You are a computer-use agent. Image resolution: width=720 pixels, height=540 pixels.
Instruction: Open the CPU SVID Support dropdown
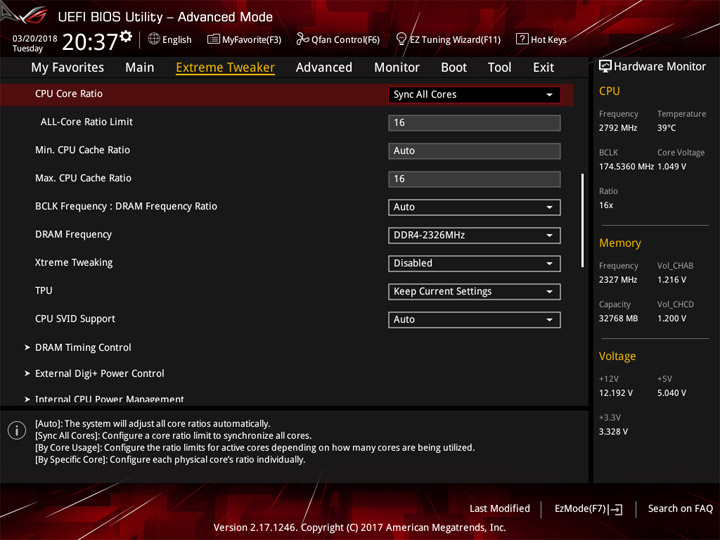pyautogui.click(x=474, y=320)
